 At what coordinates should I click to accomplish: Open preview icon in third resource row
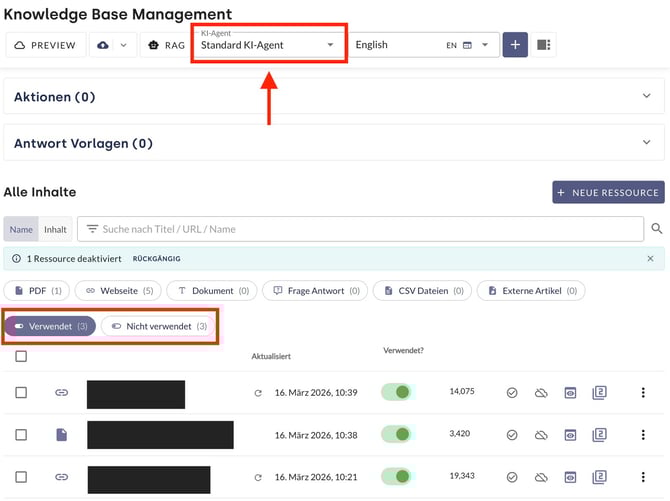[570, 477]
